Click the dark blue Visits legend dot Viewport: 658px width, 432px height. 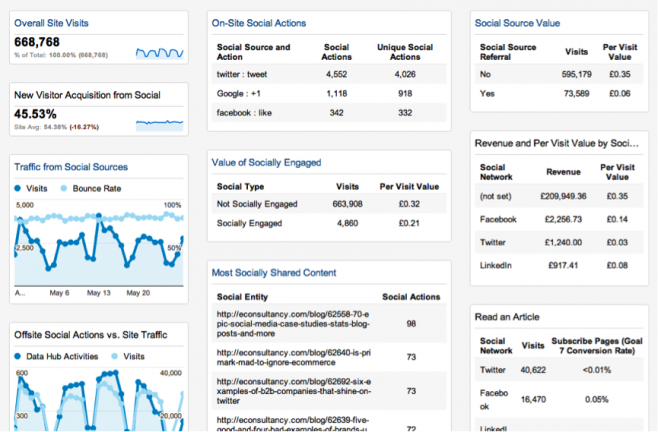point(18,189)
